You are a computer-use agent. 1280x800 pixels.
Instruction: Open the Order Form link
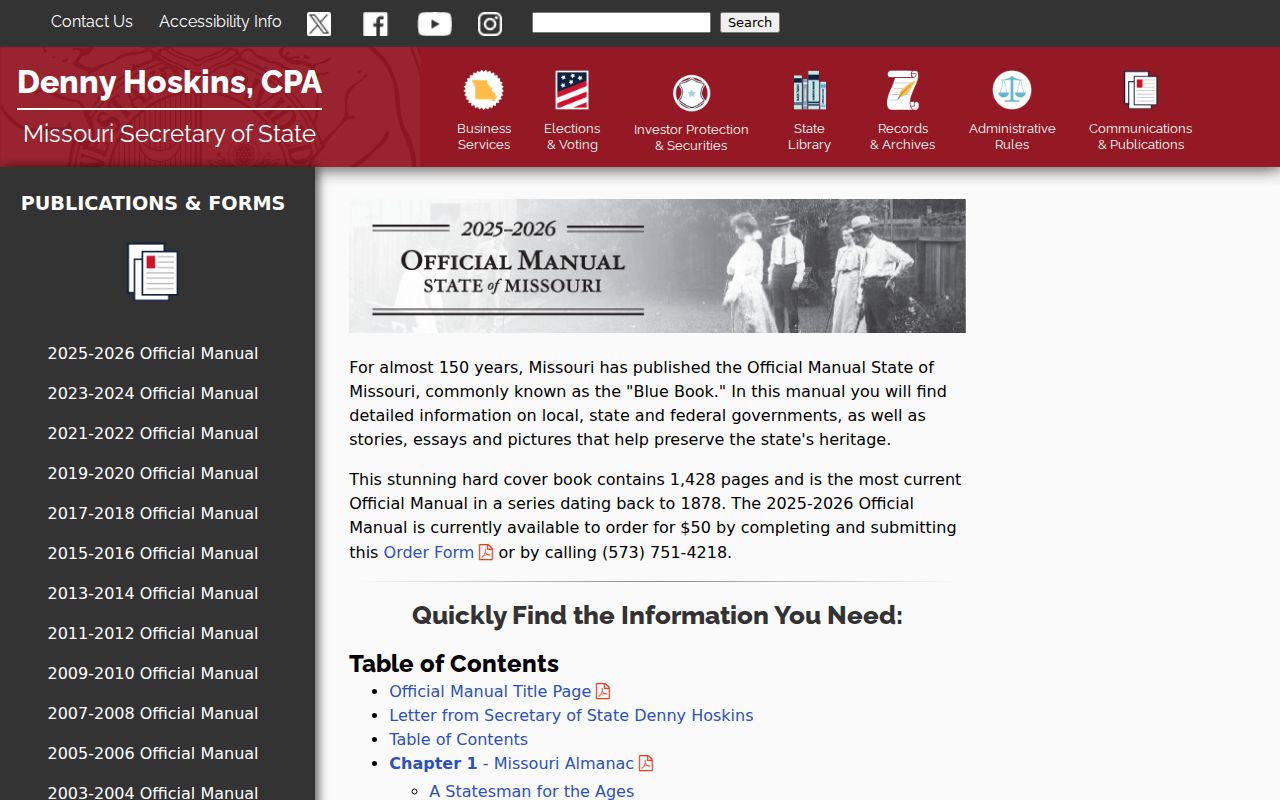[429, 552]
